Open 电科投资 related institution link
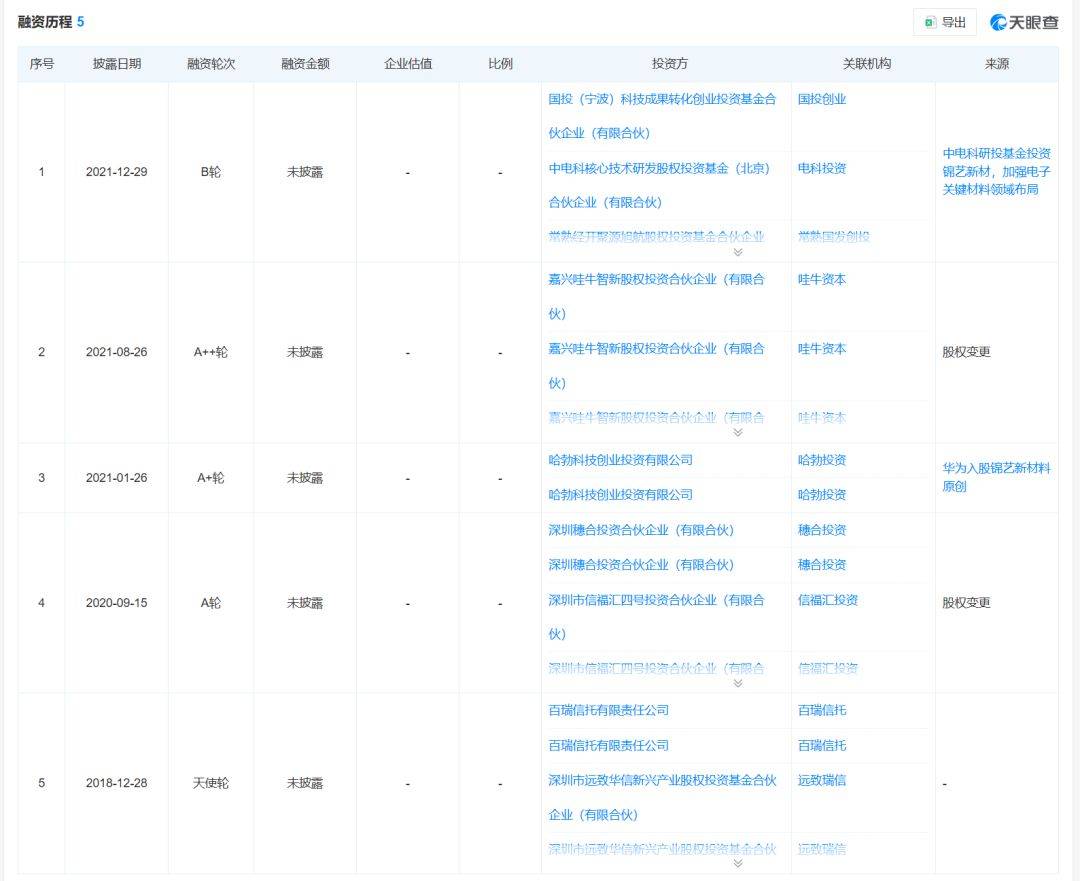The width and height of the screenshot is (1080, 881). click(x=821, y=168)
